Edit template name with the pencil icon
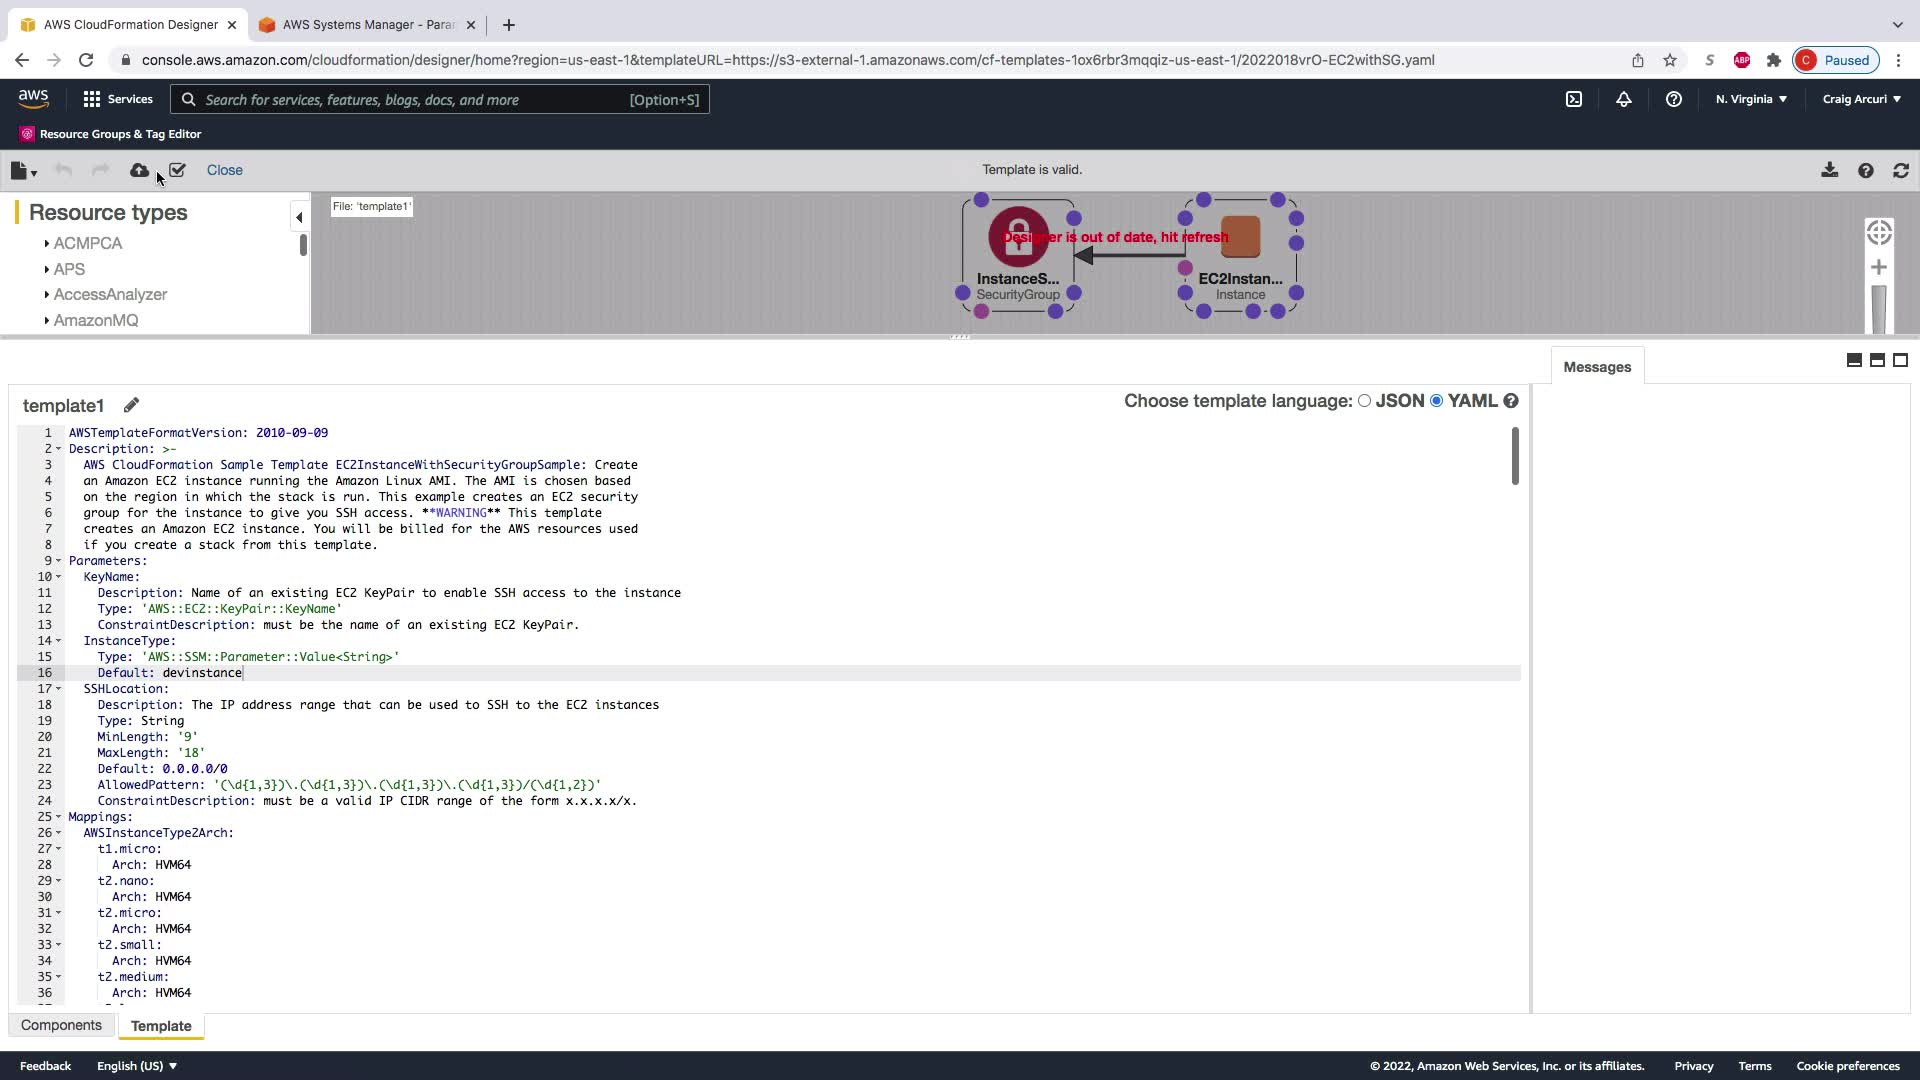This screenshot has width=1920, height=1080. [x=131, y=405]
